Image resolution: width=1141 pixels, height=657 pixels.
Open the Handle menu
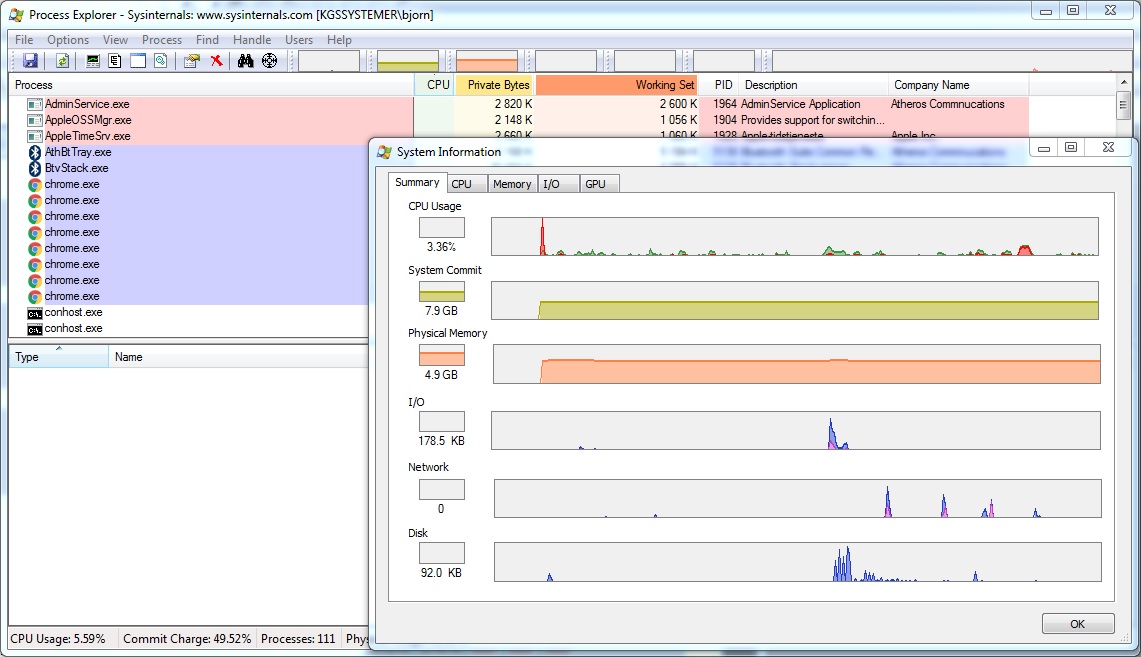click(252, 40)
